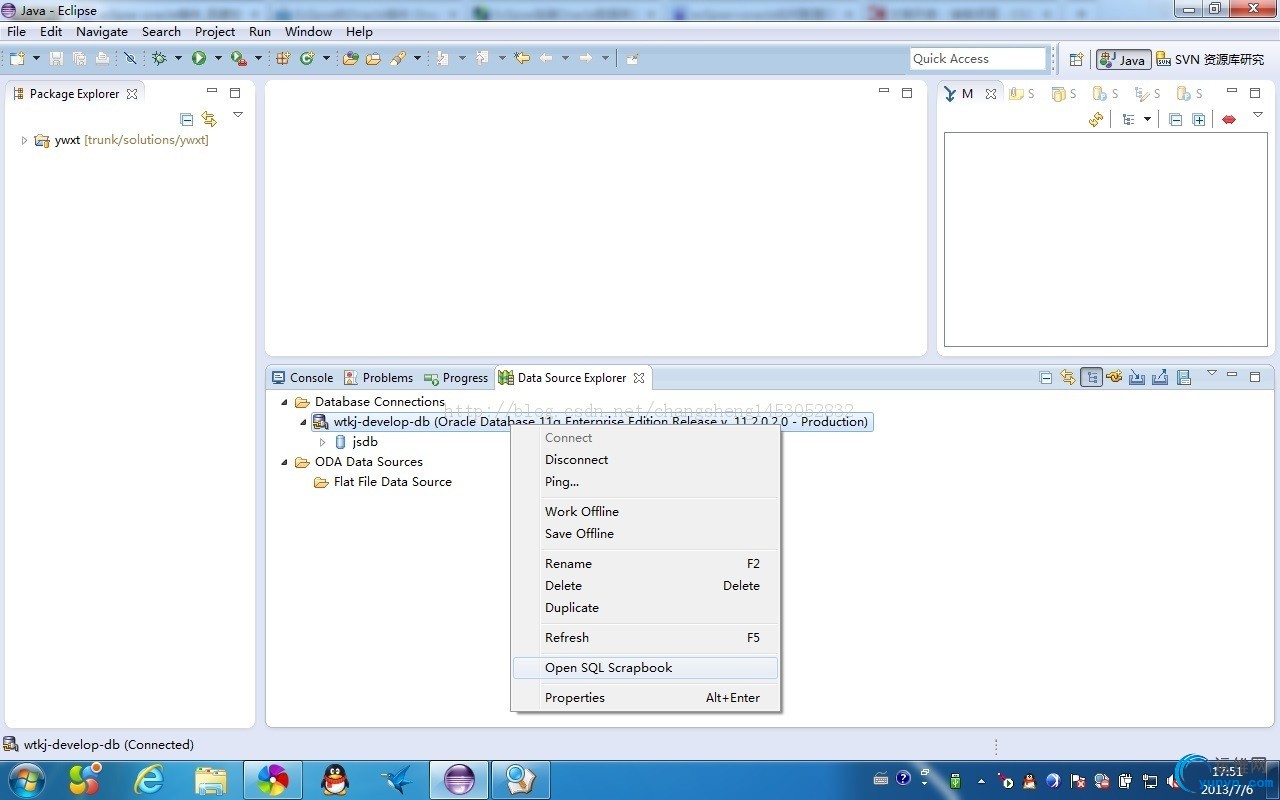Close the Package Explorer tab
1280x800 pixels.
point(132,94)
